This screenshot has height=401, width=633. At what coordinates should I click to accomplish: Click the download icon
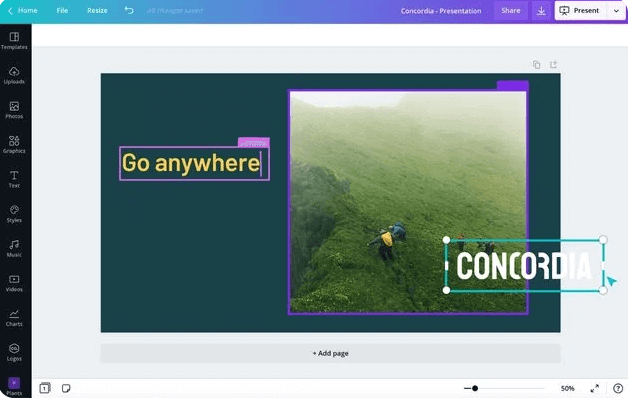tap(541, 11)
